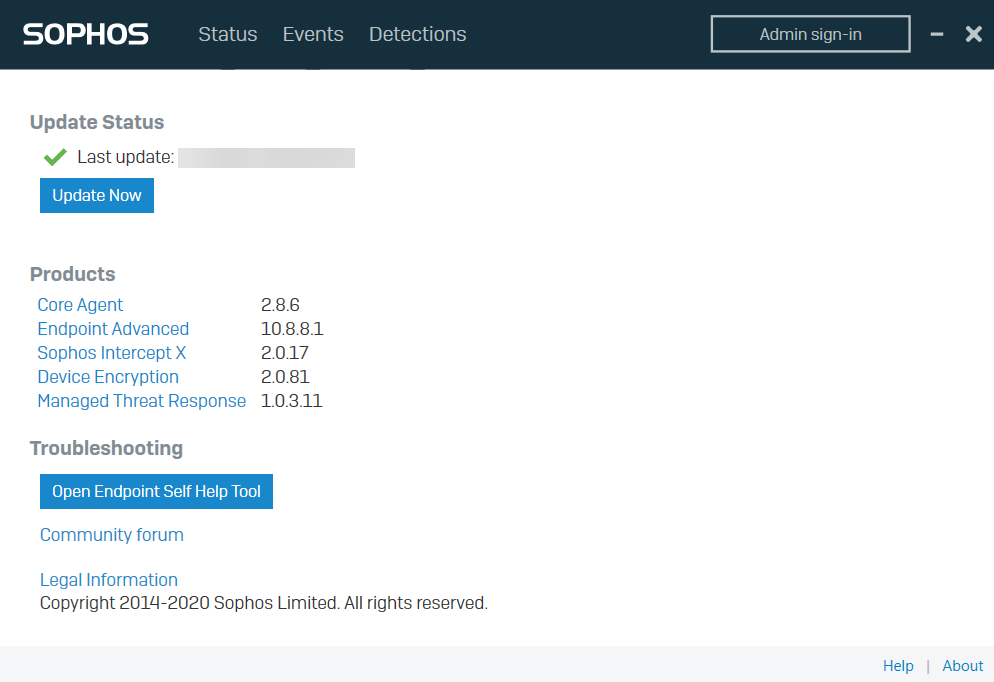Open the Device Encryption product link
Image resolution: width=994 pixels, height=682 pixels.
coord(108,377)
